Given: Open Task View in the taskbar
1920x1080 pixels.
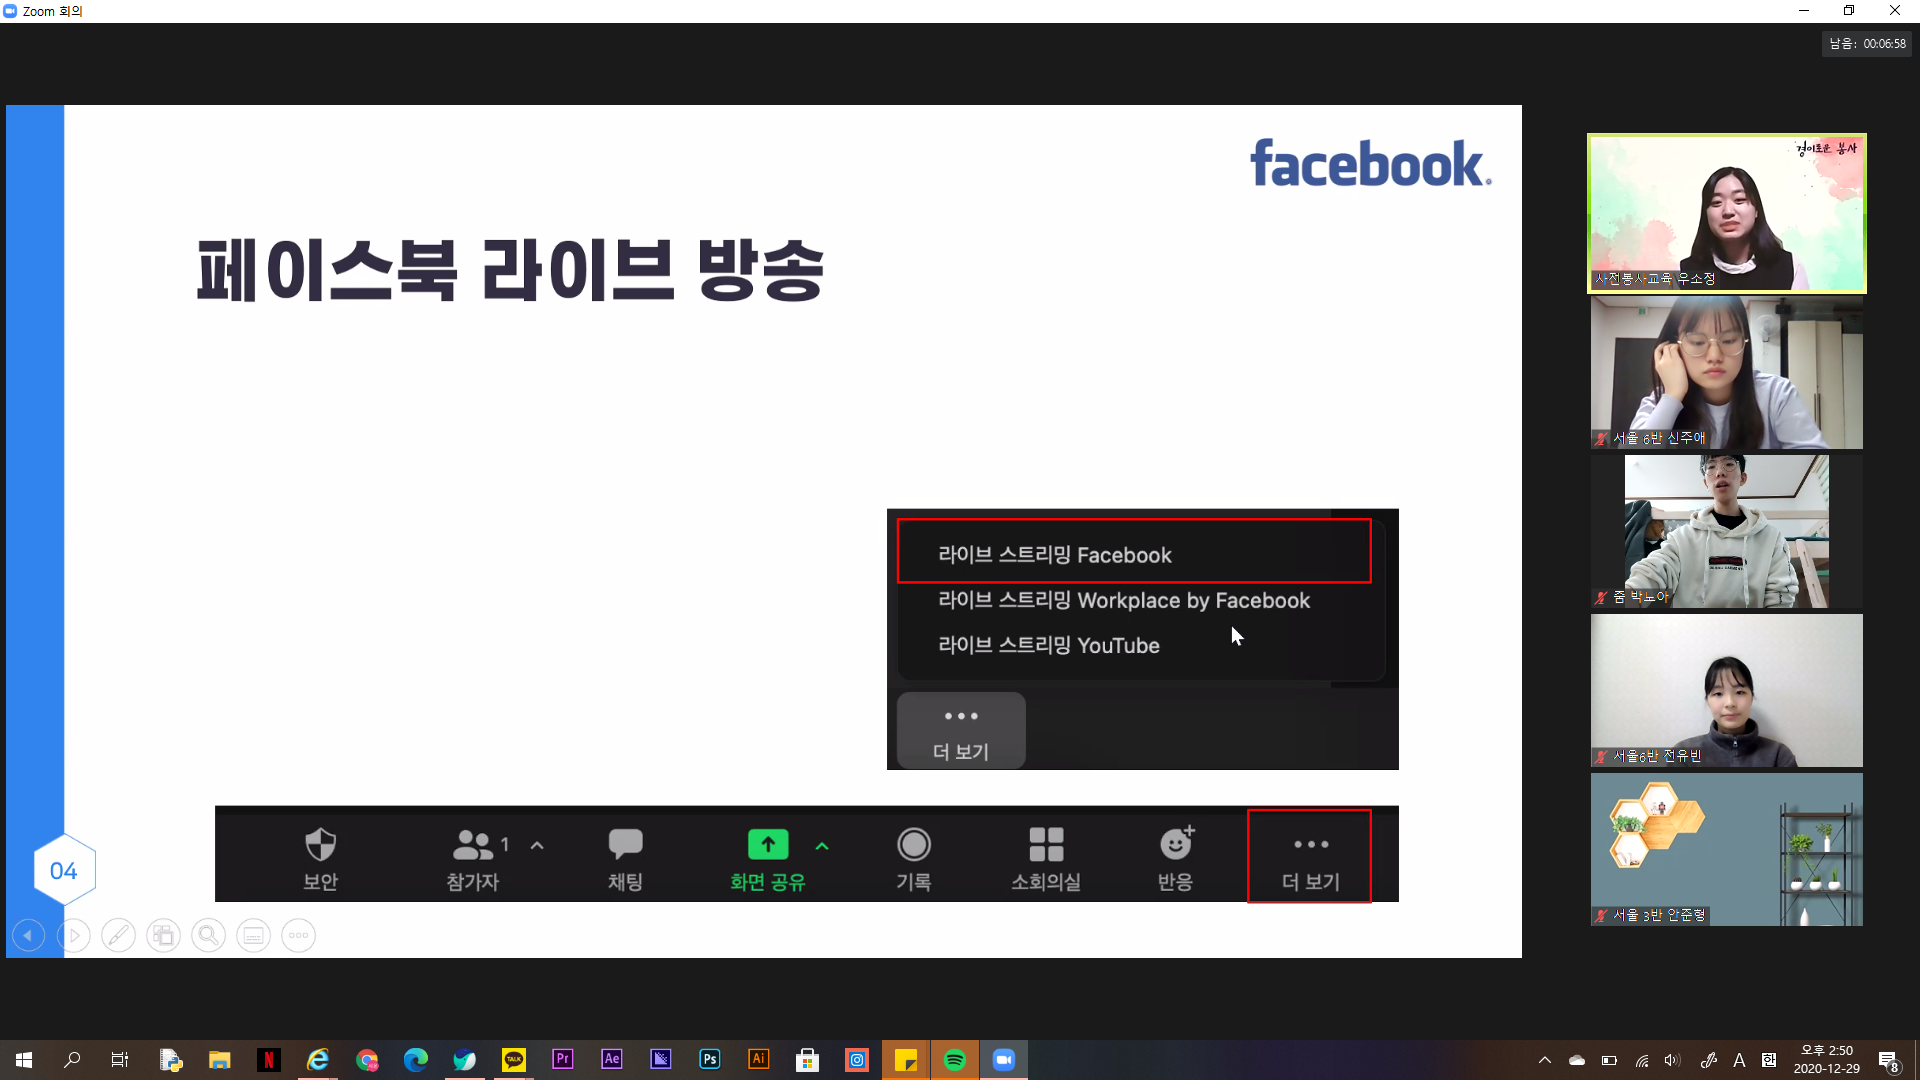Looking at the screenshot, I should (120, 1060).
